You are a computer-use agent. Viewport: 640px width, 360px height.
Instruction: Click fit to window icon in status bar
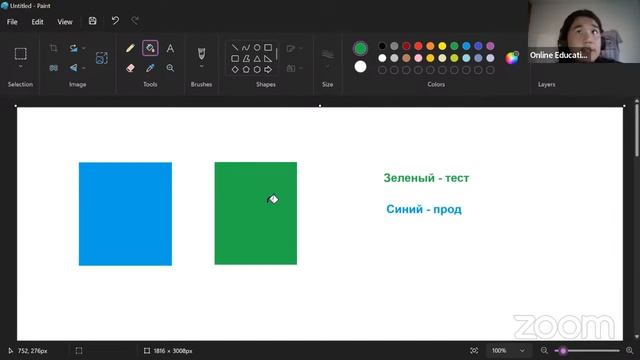(x=474, y=351)
